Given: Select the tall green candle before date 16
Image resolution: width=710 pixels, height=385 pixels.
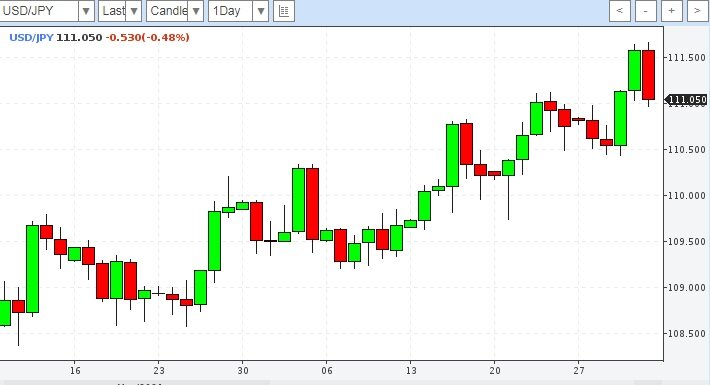Looking at the screenshot, I should [33, 269].
